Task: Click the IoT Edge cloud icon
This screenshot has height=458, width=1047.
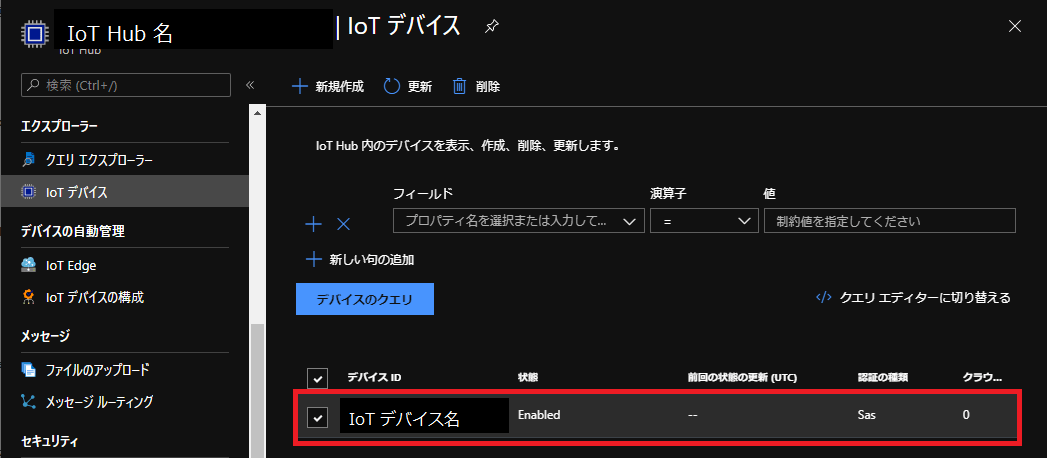Action: tap(29, 265)
